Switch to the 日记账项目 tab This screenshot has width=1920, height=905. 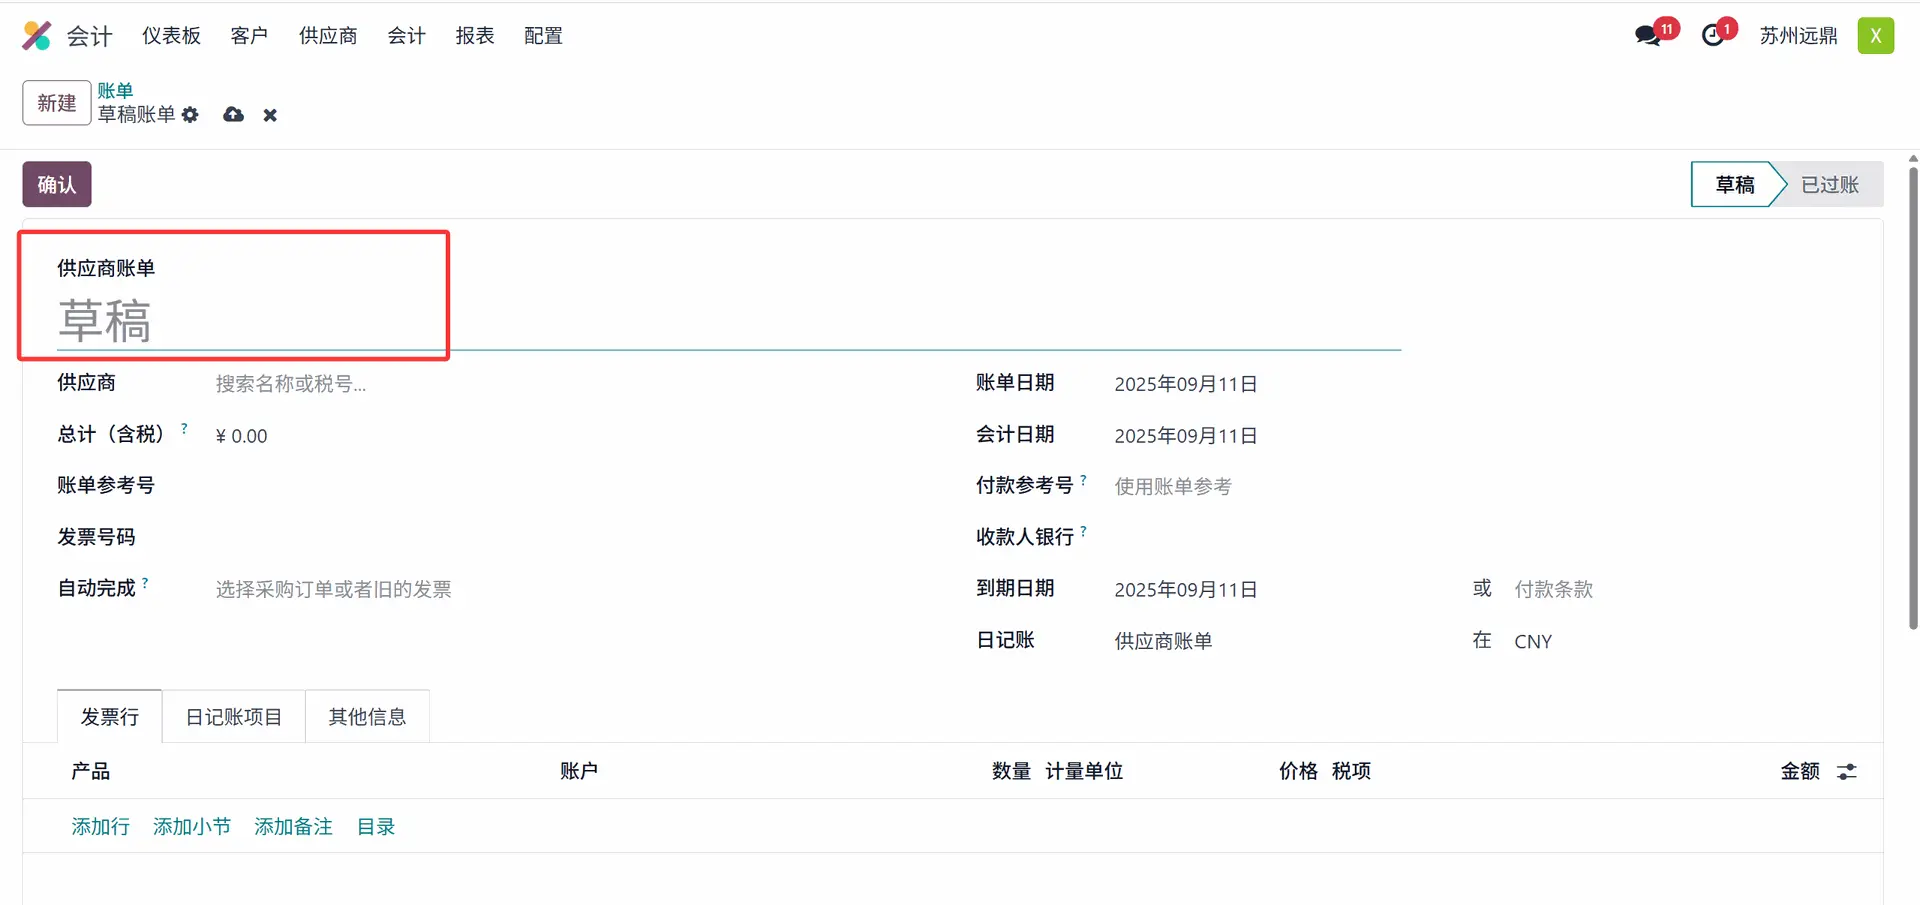233,717
